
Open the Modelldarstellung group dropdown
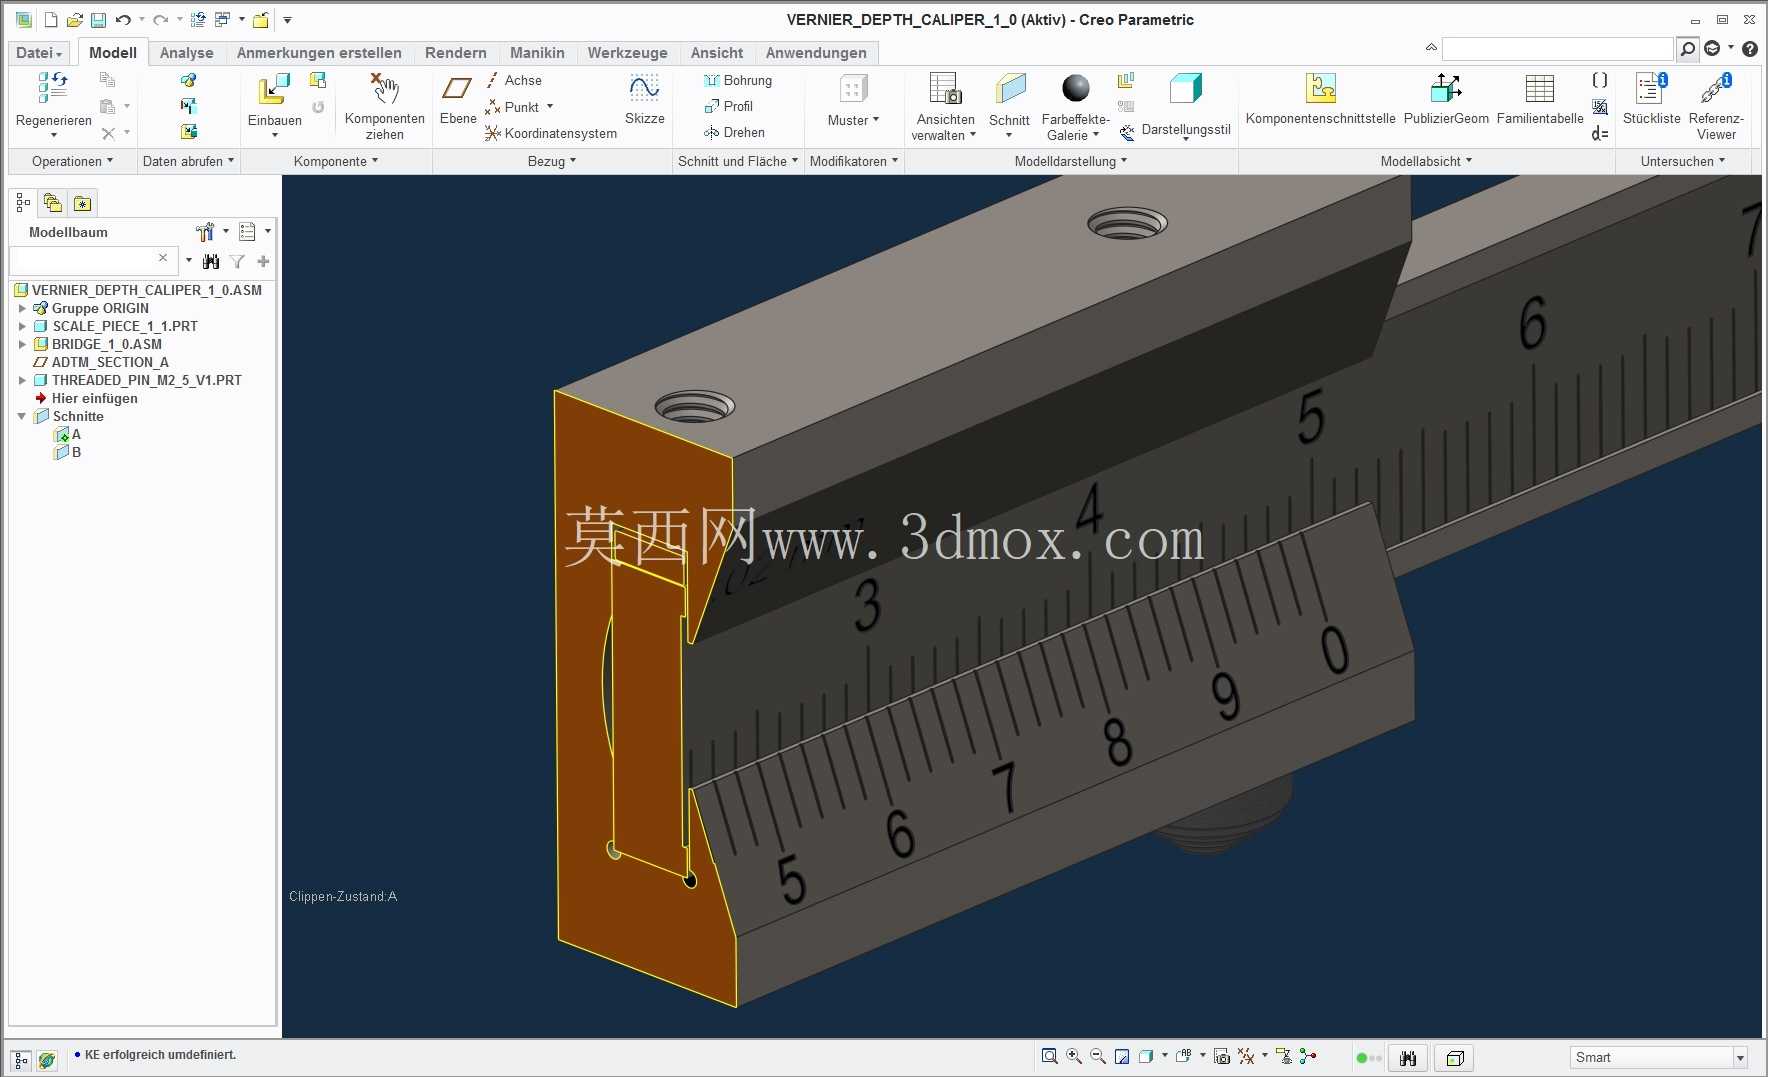coord(1070,161)
